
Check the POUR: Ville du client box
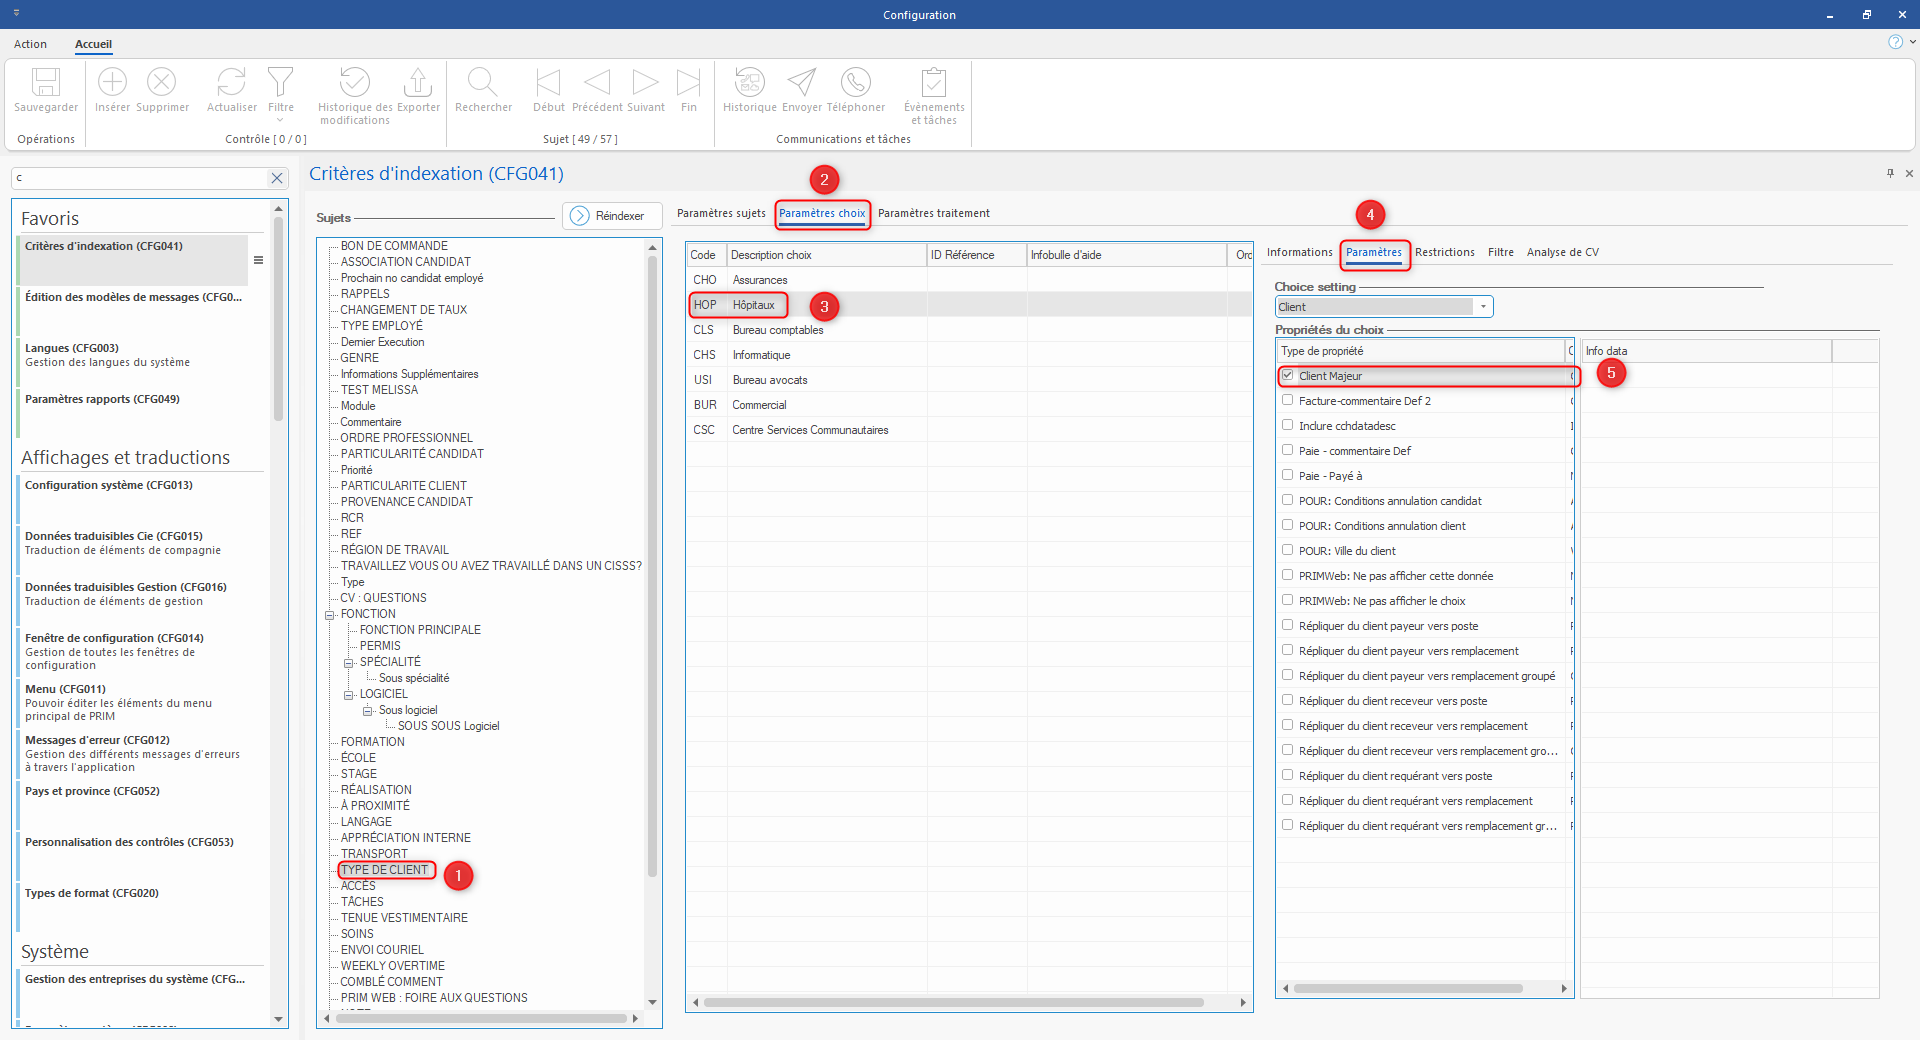coord(1288,550)
